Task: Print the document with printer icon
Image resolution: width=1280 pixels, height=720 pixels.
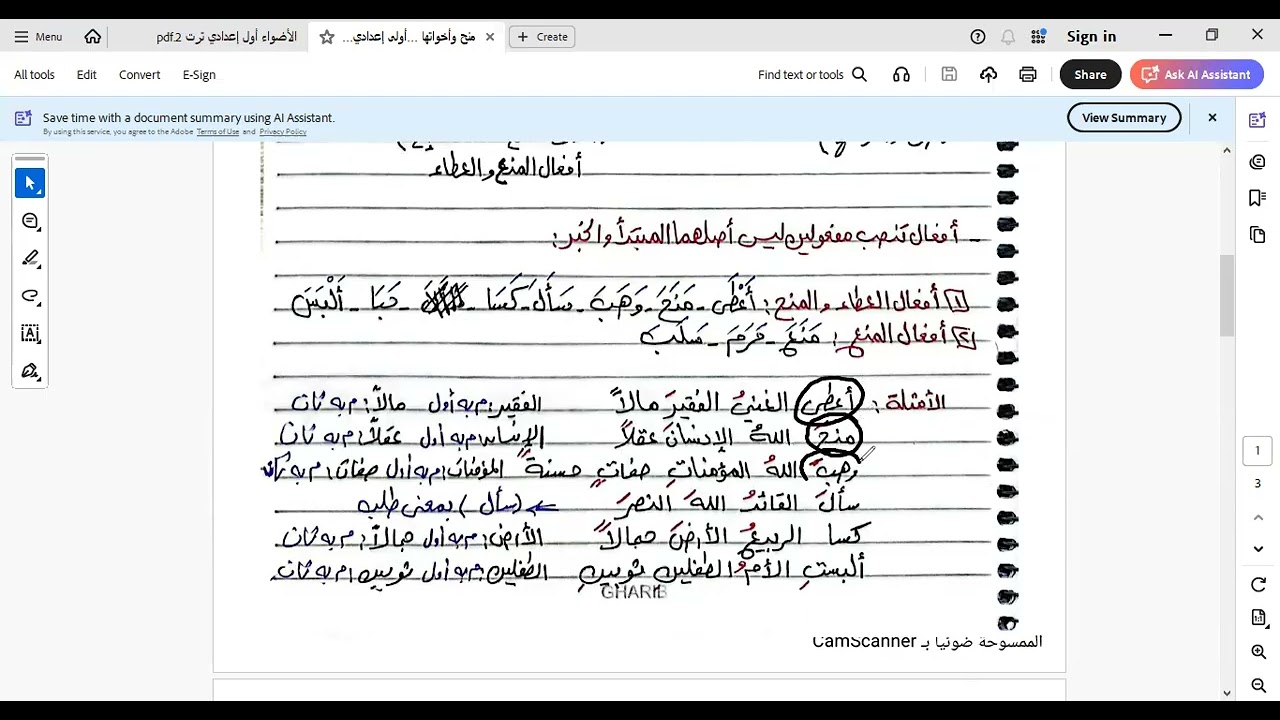Action: [x=1028, y=75]
